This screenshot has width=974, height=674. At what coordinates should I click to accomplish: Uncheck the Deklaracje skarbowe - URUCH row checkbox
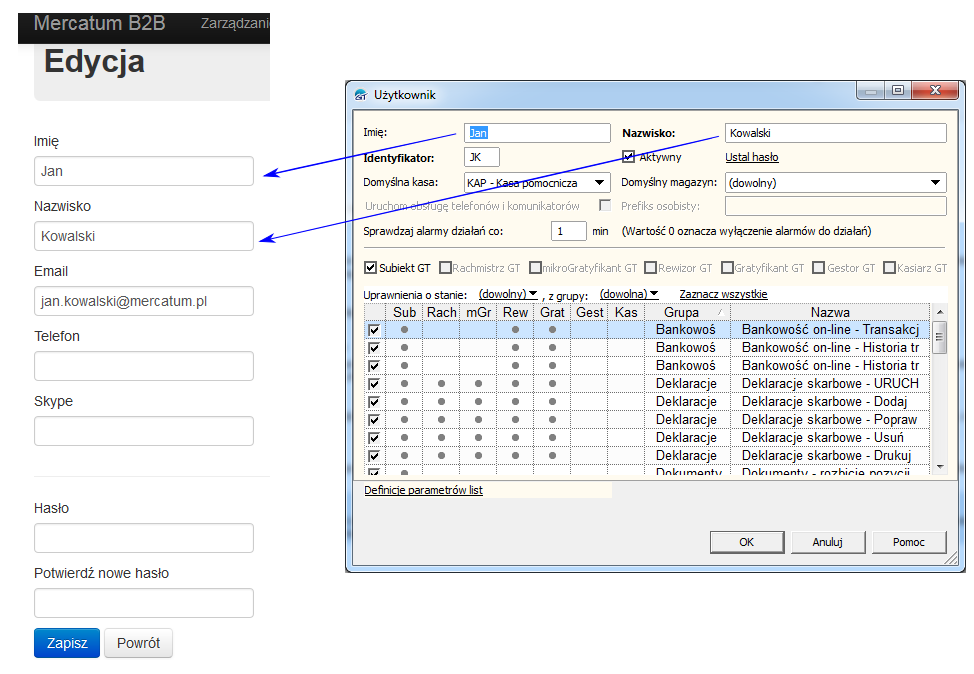point(374,384)
